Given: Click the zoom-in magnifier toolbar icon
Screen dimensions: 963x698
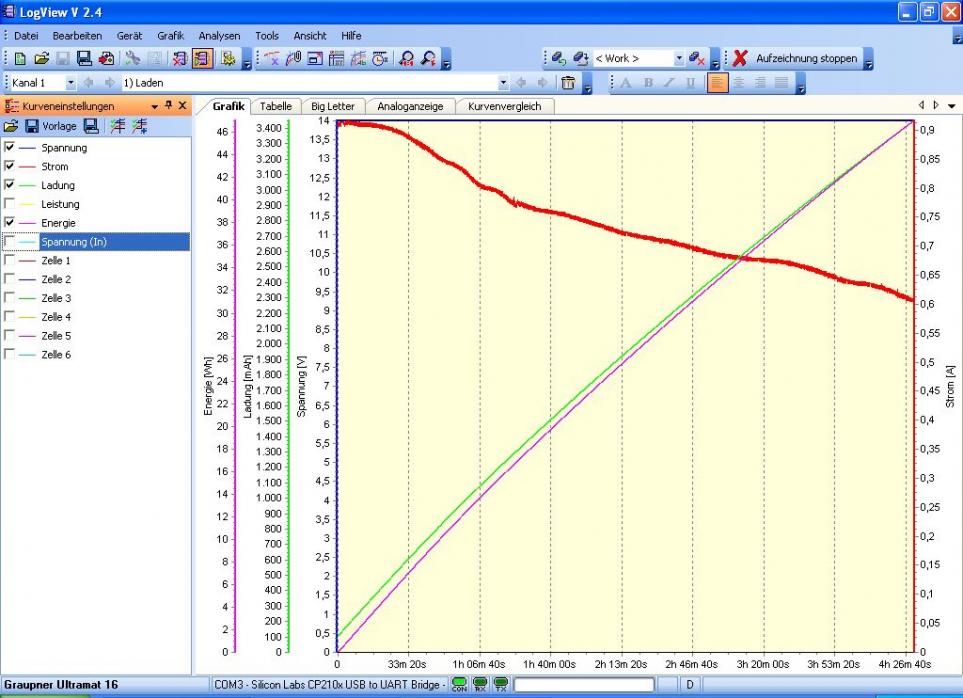Looking at the screenshot, I should tap(407, 59).
